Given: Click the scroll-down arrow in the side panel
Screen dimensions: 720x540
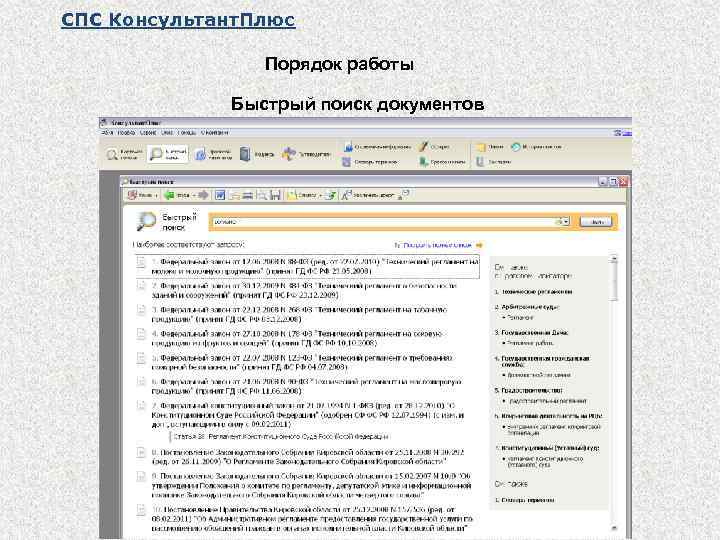Looking at the screenshot, I should click(614, 528).
